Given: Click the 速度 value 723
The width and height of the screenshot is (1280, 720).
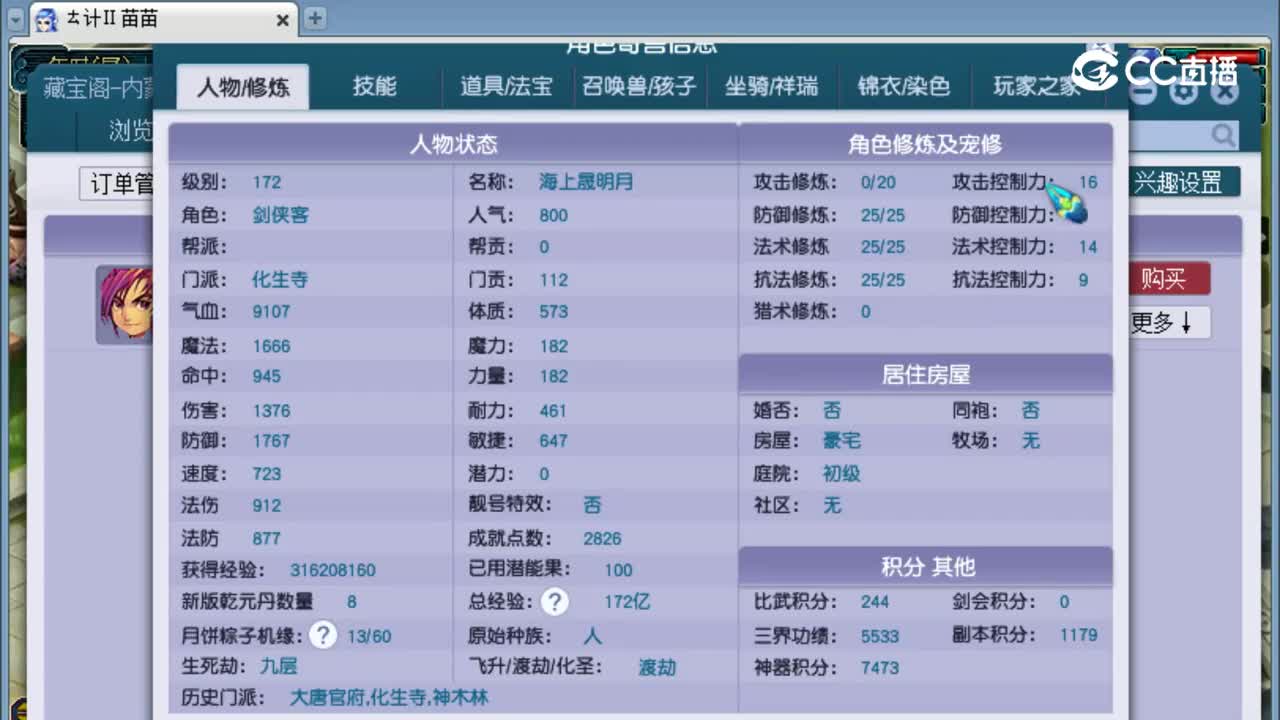Looking at the screenshot, I should point(267,474).
